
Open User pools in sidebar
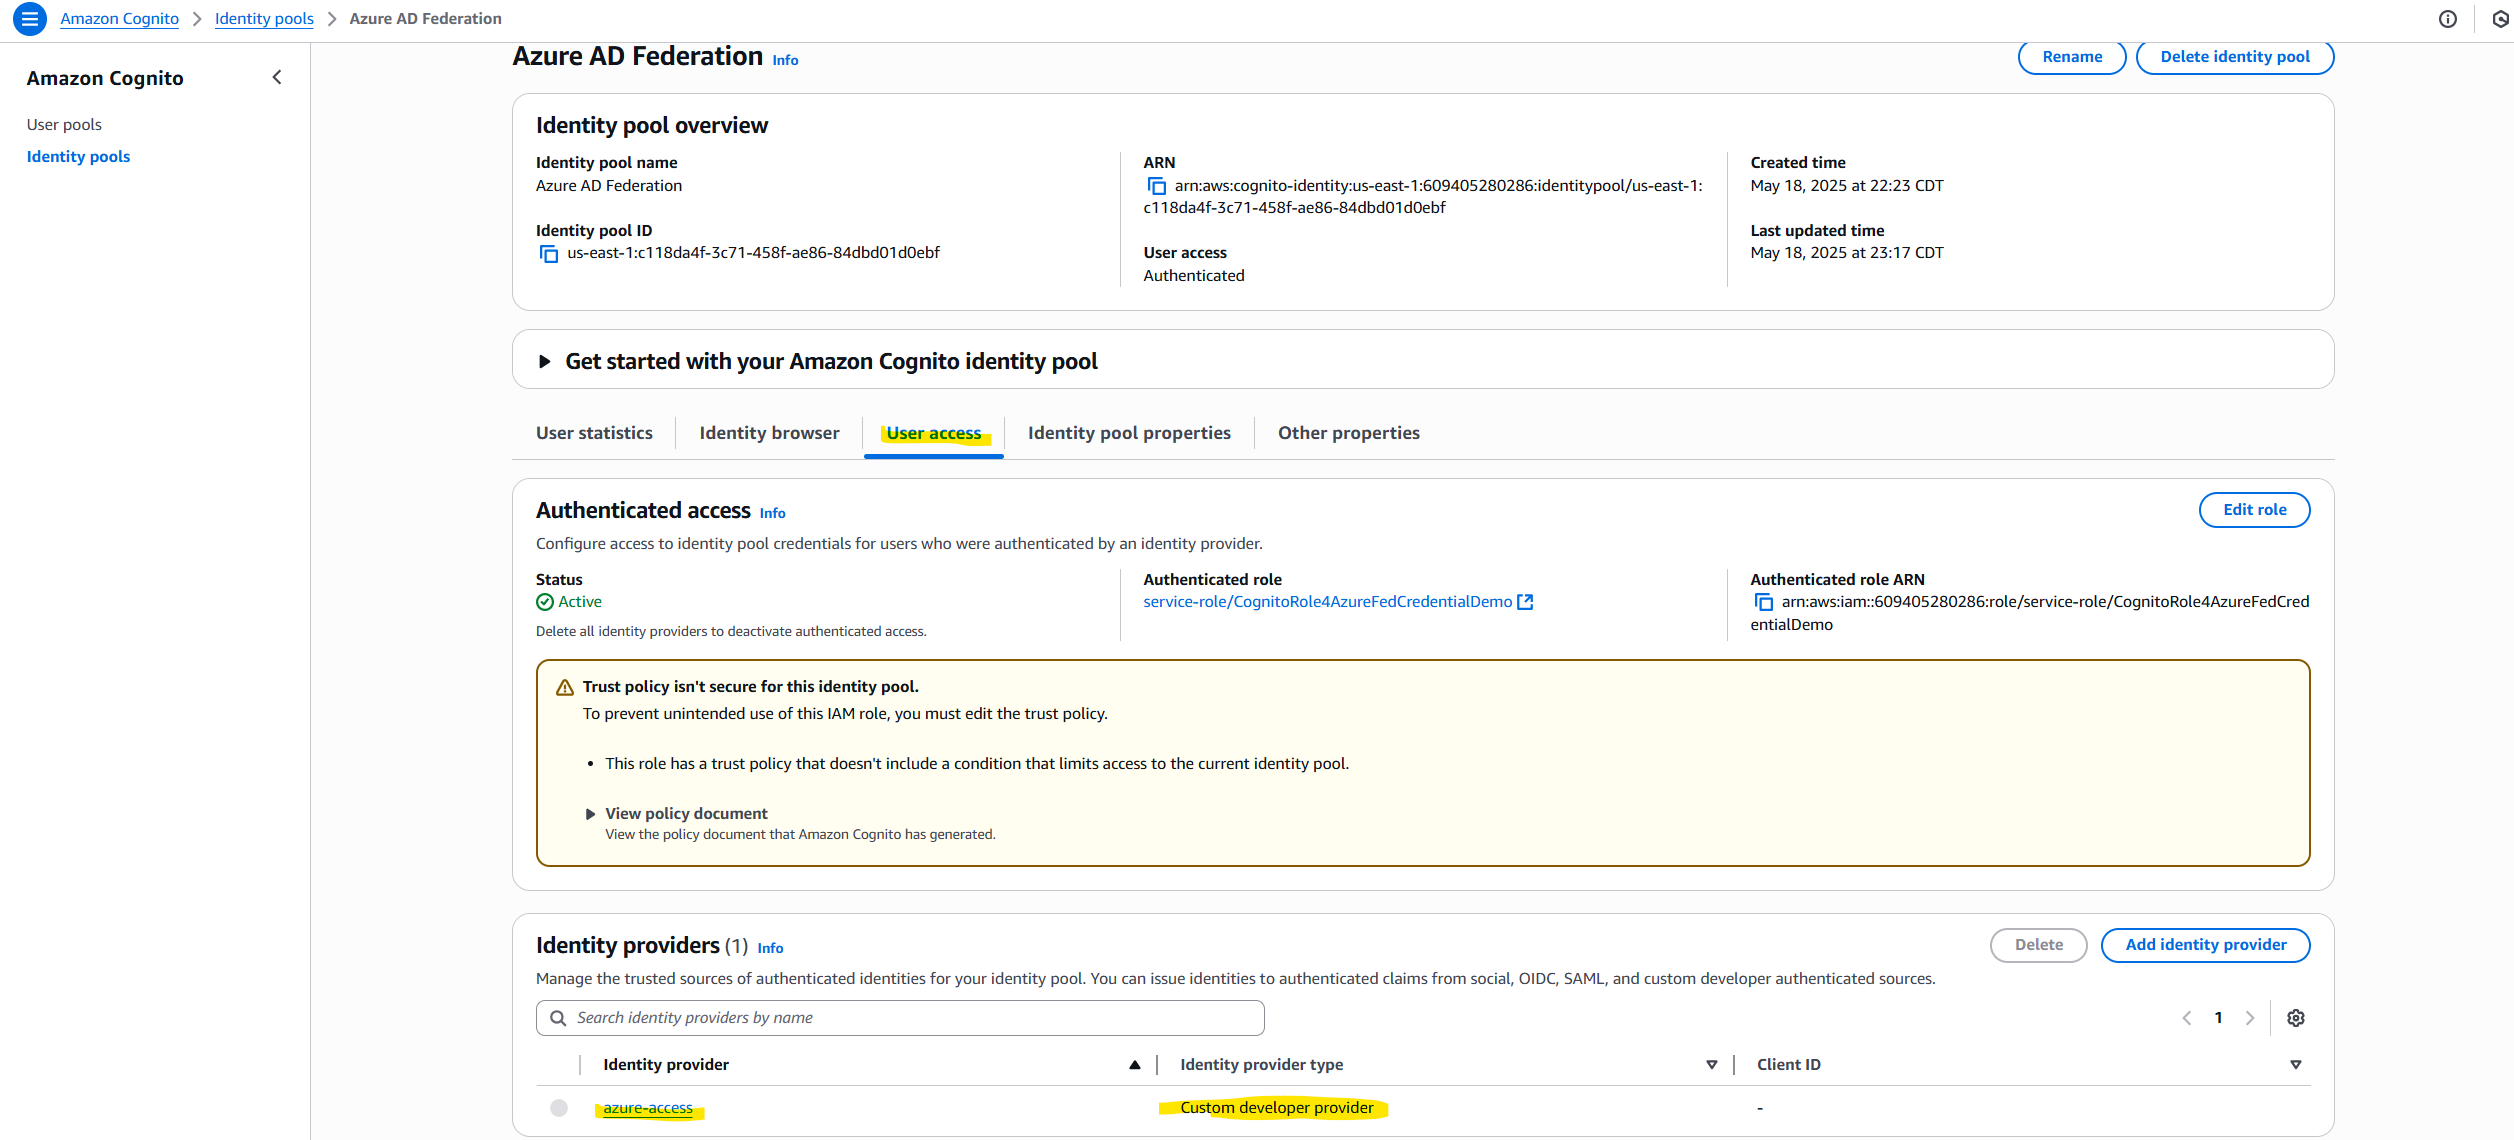(64, 125)
